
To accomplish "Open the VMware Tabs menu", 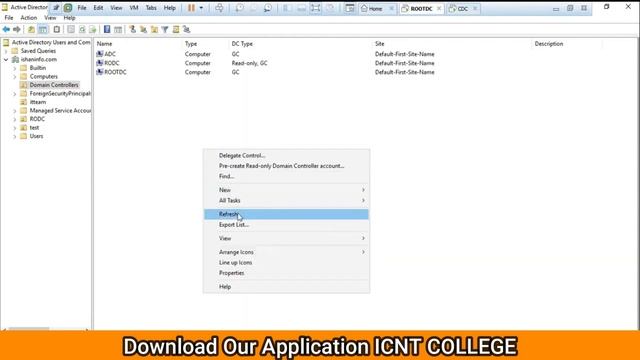I will click(151, 8).
